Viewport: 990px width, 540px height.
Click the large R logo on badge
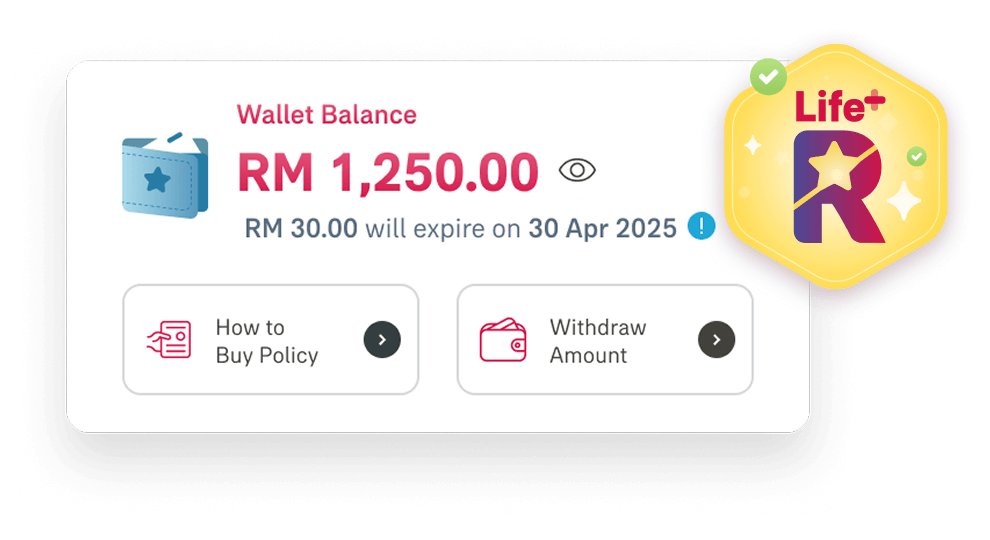click(837, 190)
